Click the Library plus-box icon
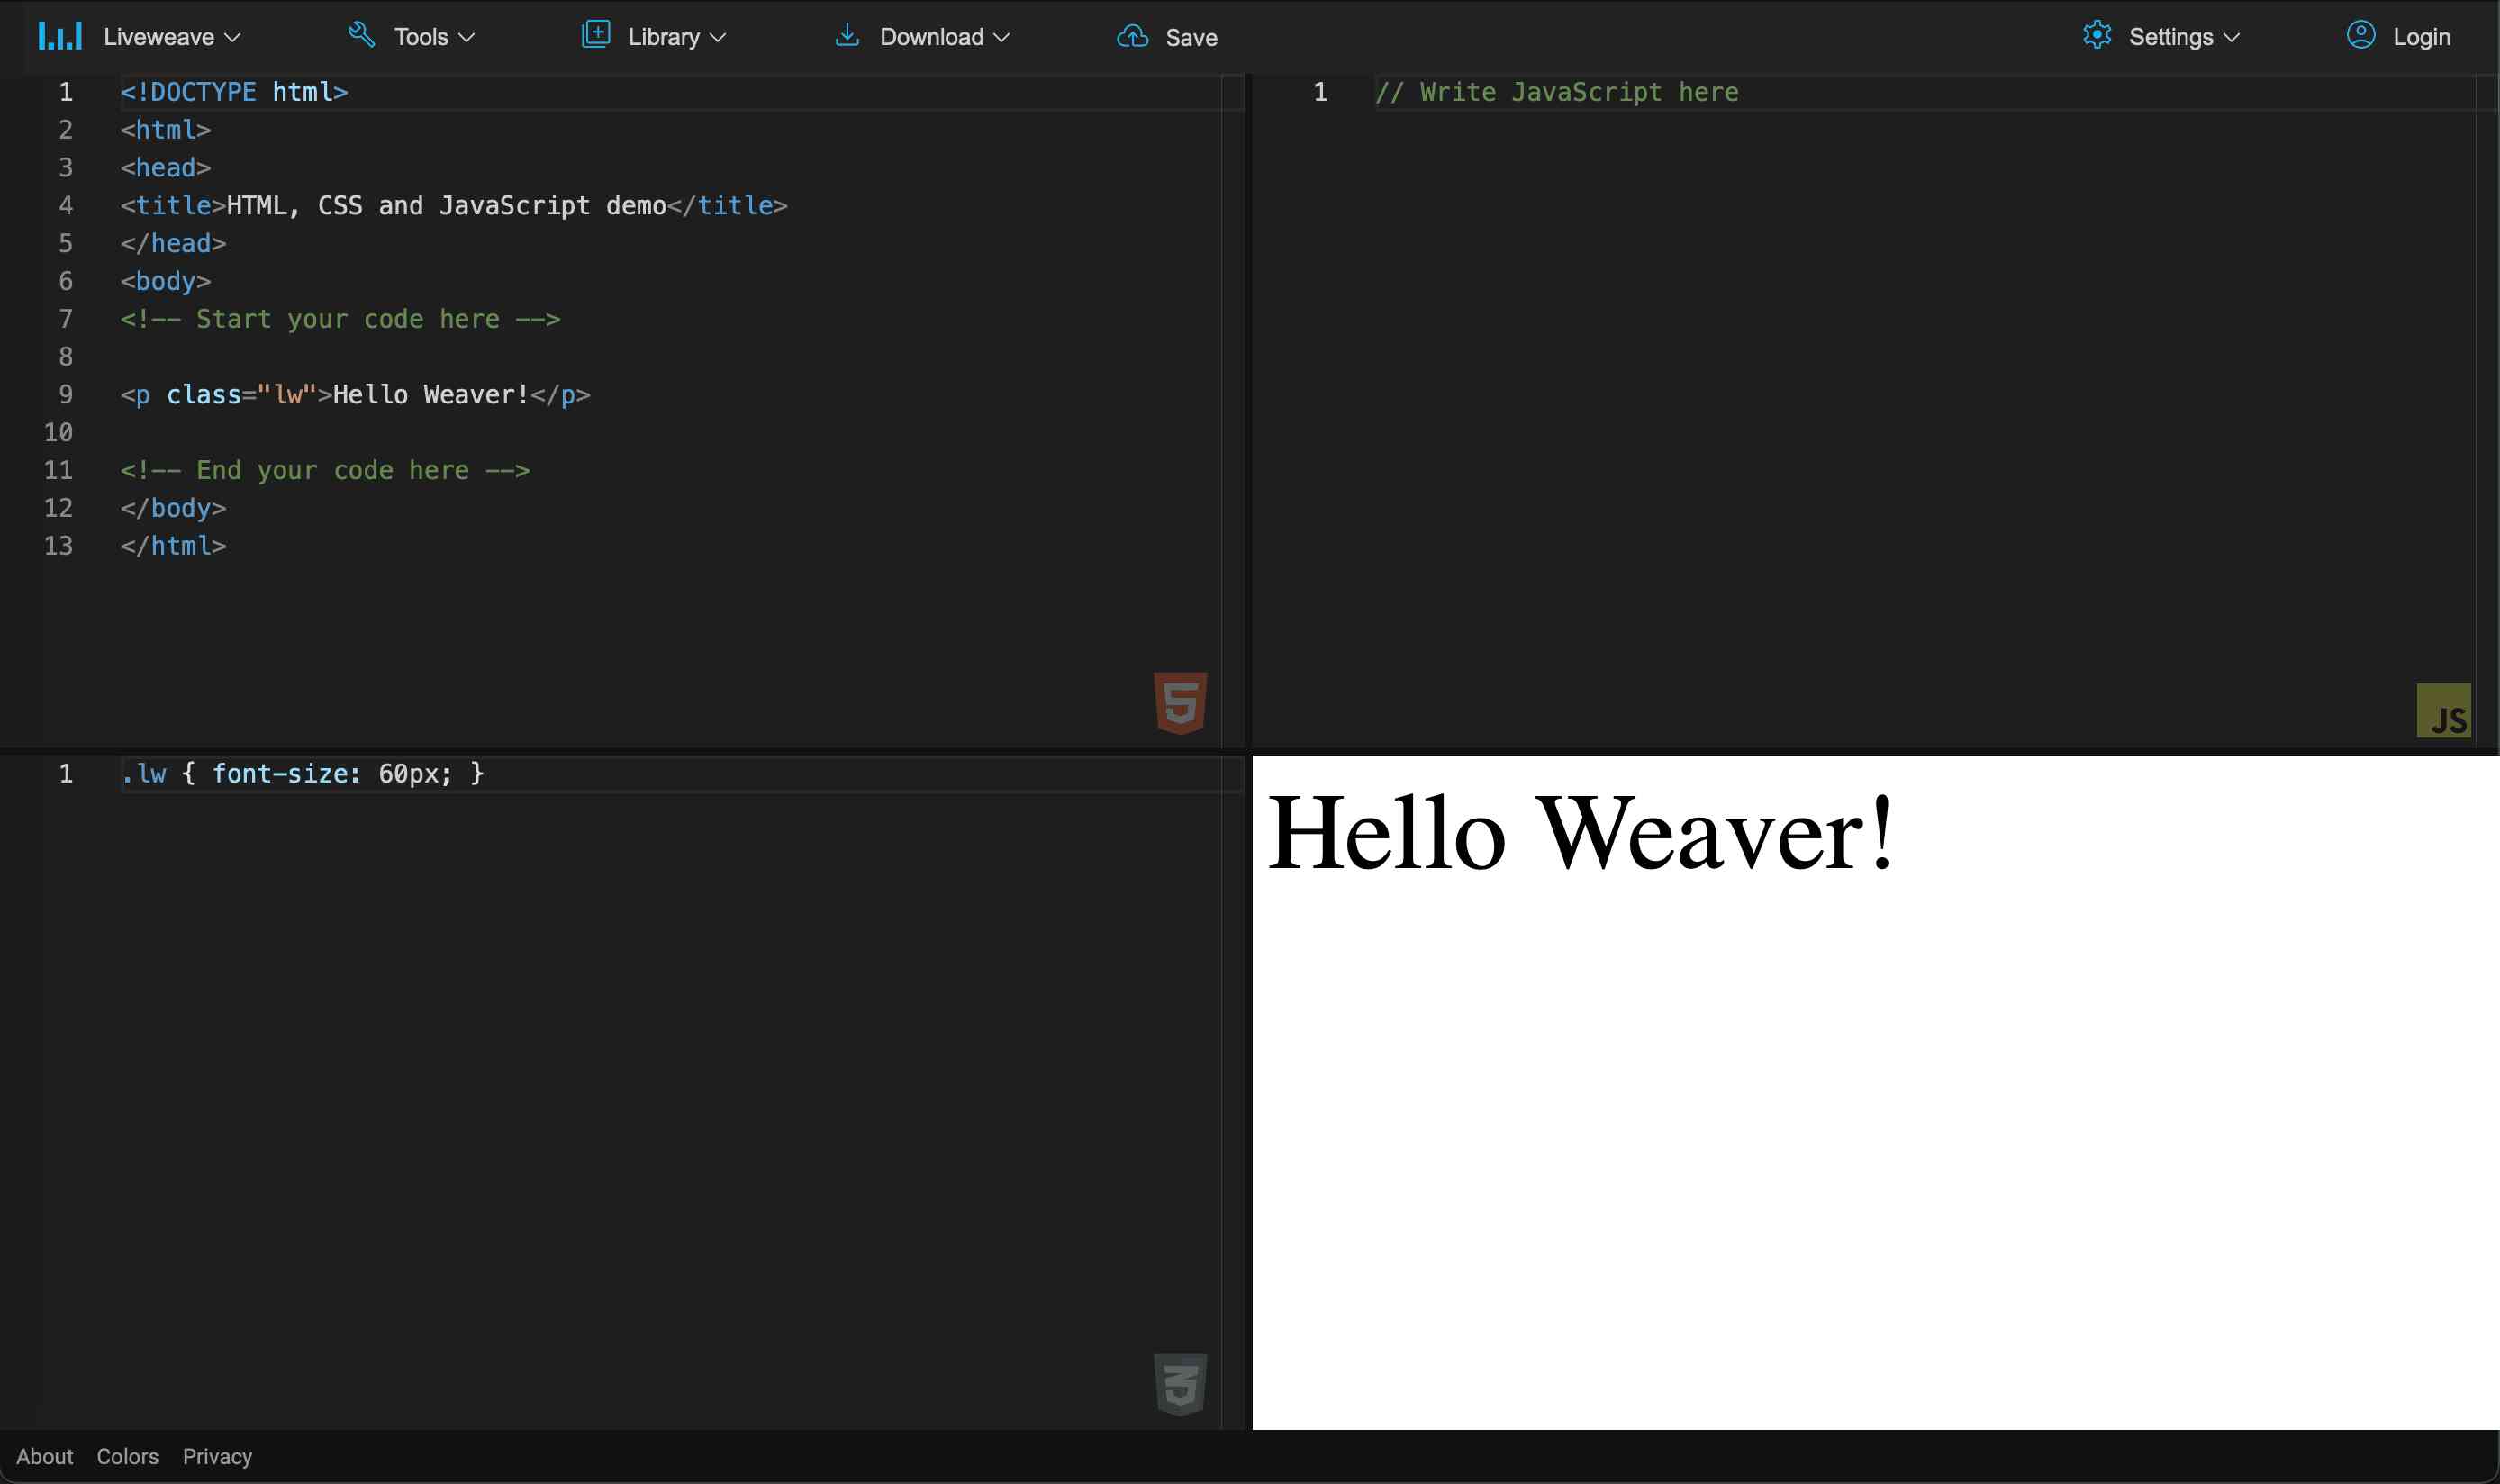The width and height of the screenshot is (2500, 1484). [596, 35]
